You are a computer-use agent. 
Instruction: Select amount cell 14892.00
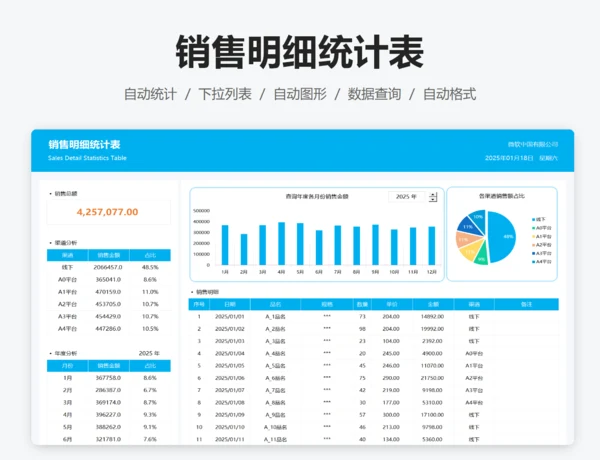point(432,316)
